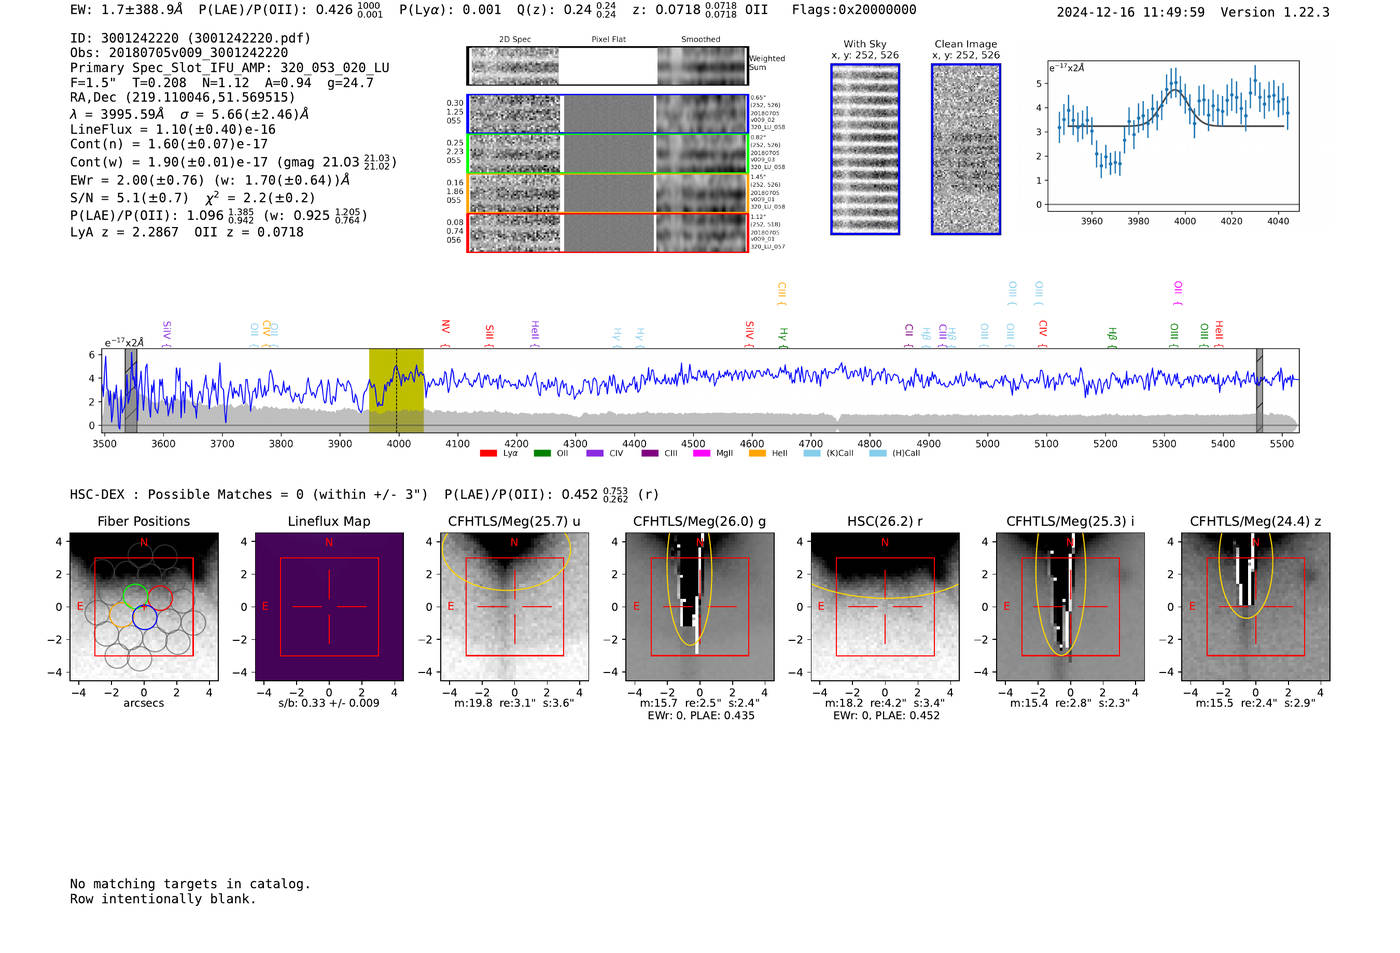Click the Hβ line marker above the spectrum
Viewport: 1400px width, 953px height.
1112,336
